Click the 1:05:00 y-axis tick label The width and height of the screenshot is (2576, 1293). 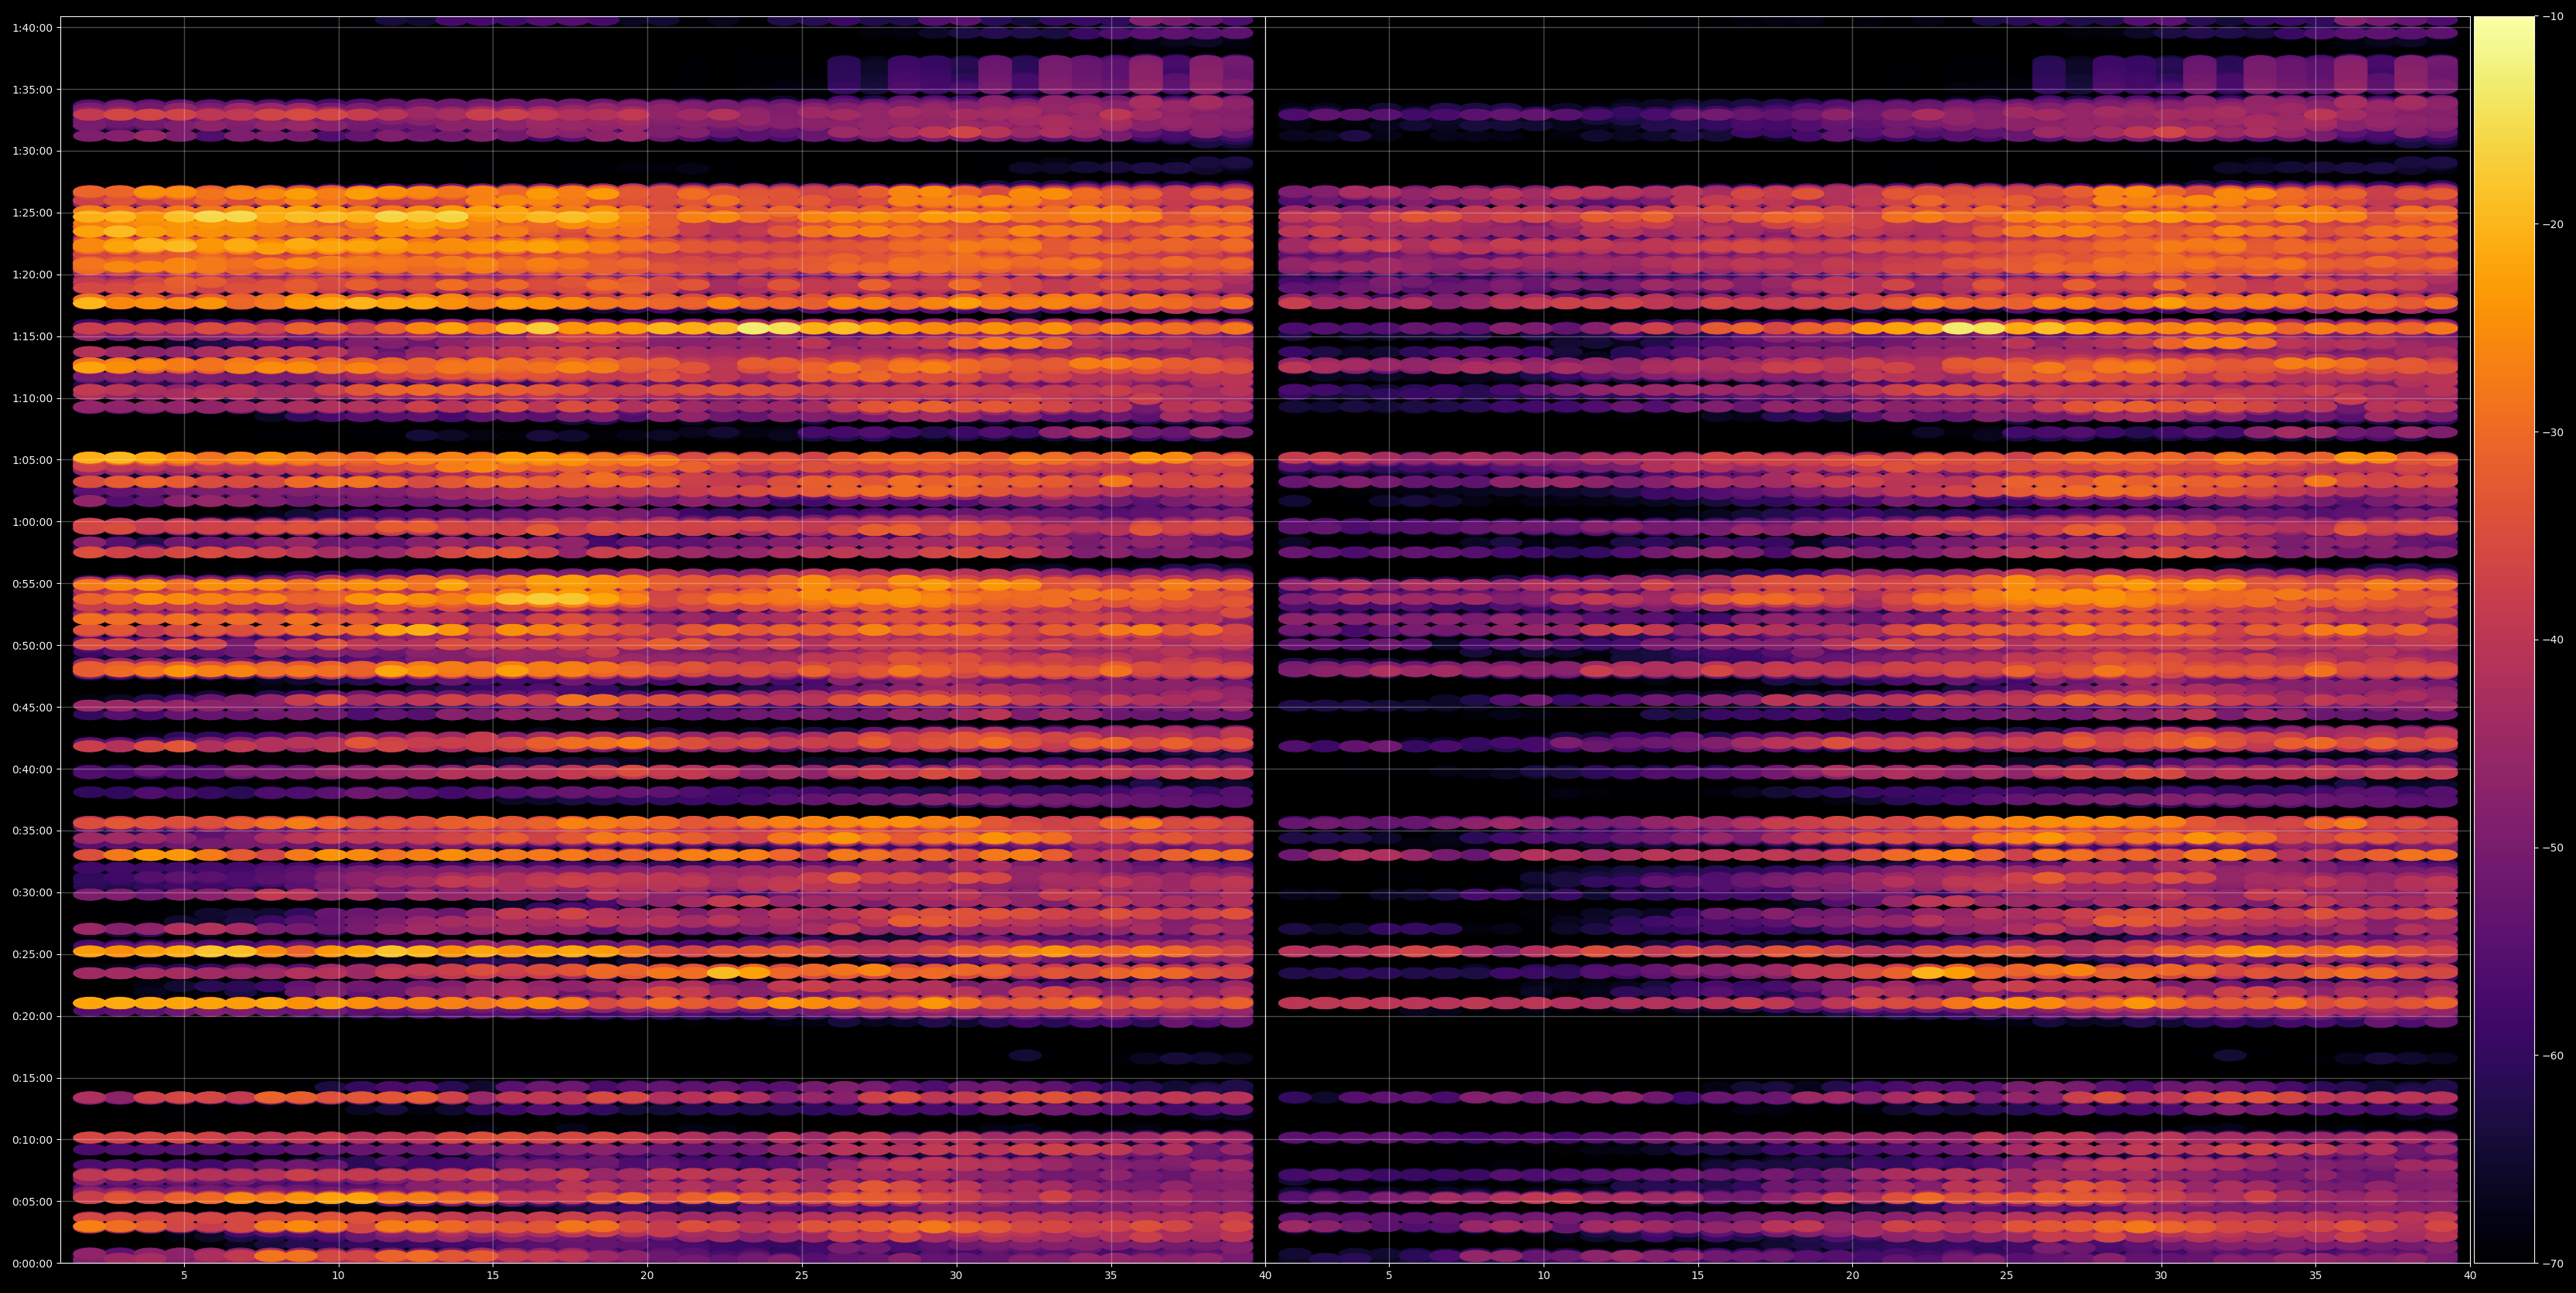[x=32, y=460]
